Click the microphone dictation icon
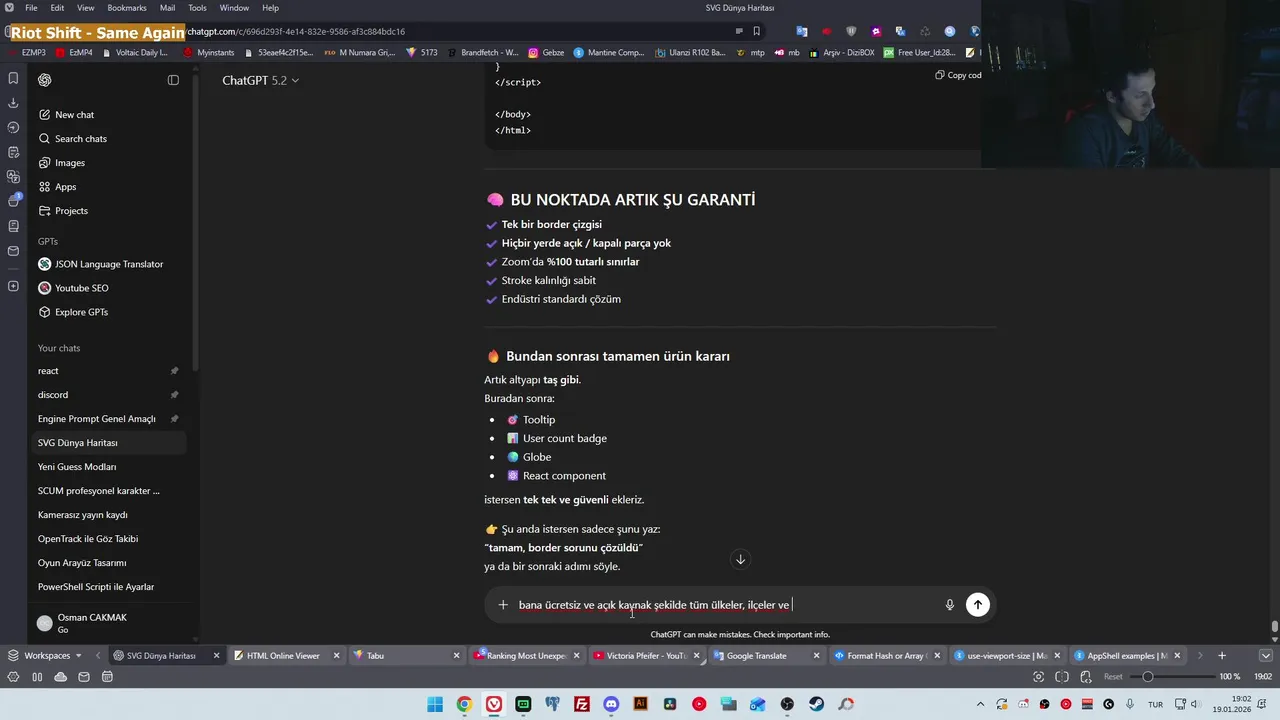This screenshot has width=1280, height=720. pos(949,605)
